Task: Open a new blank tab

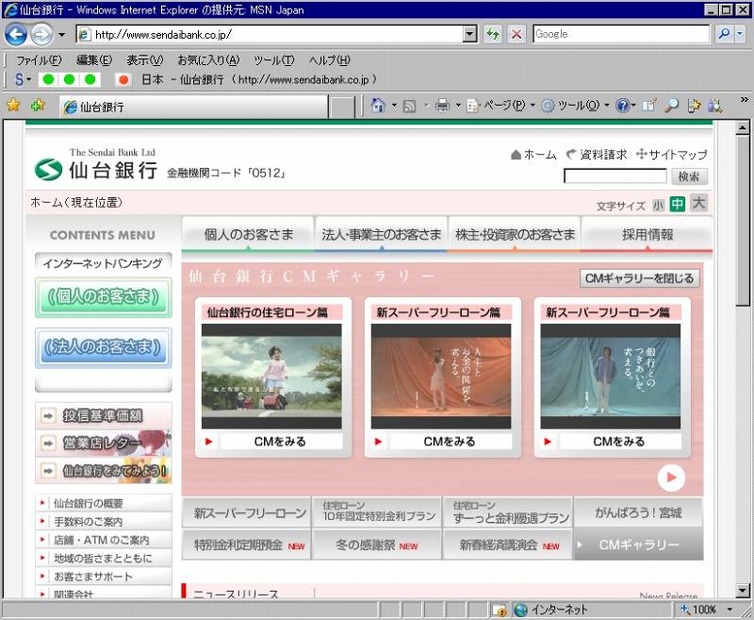Action: [x=342, y=107]
